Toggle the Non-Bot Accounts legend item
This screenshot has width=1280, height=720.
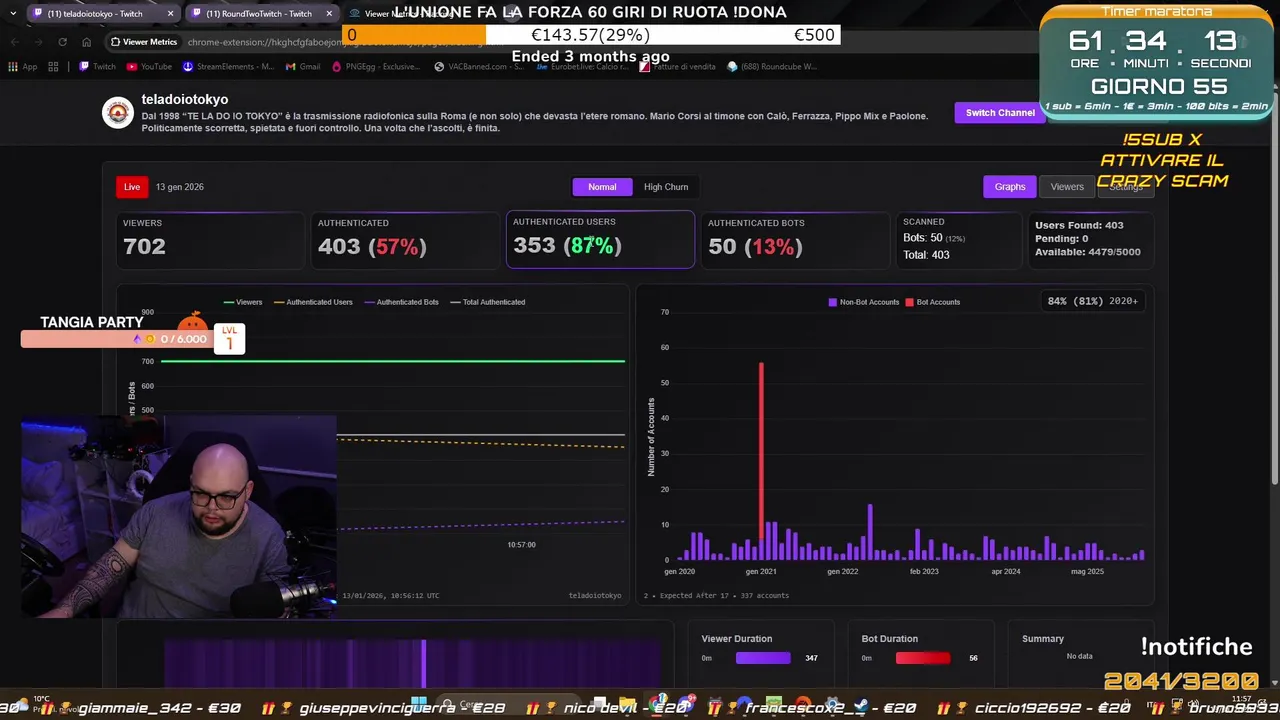pos(864,302)
